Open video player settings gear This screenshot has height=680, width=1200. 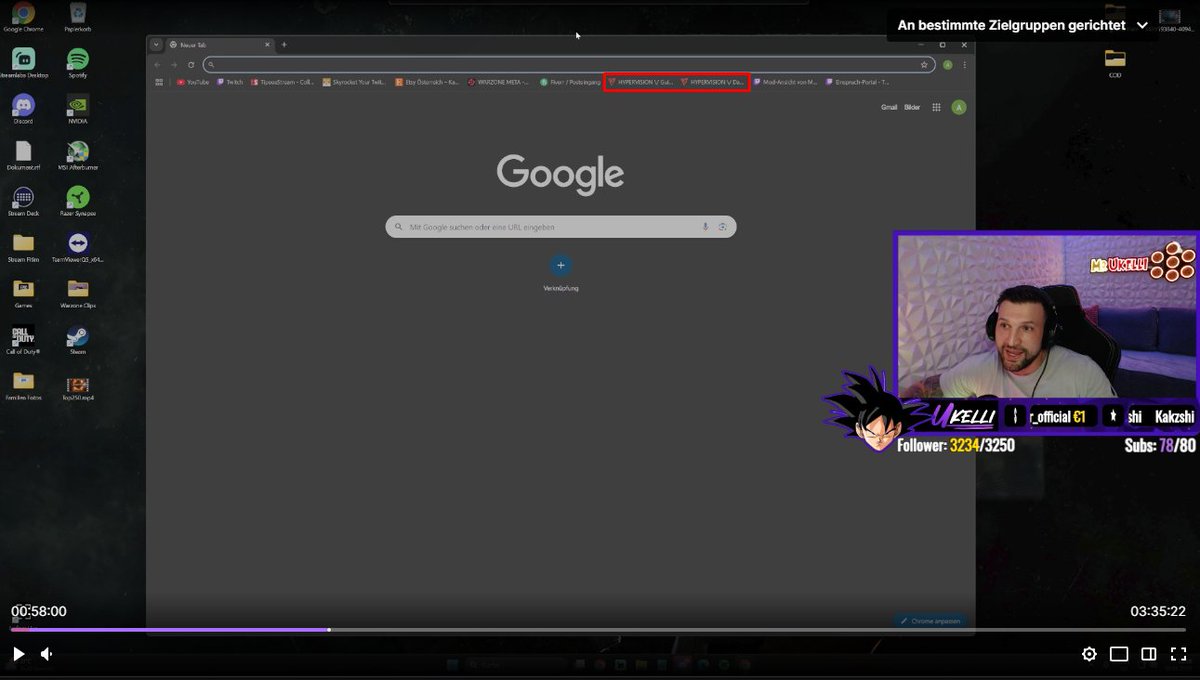1089,654
